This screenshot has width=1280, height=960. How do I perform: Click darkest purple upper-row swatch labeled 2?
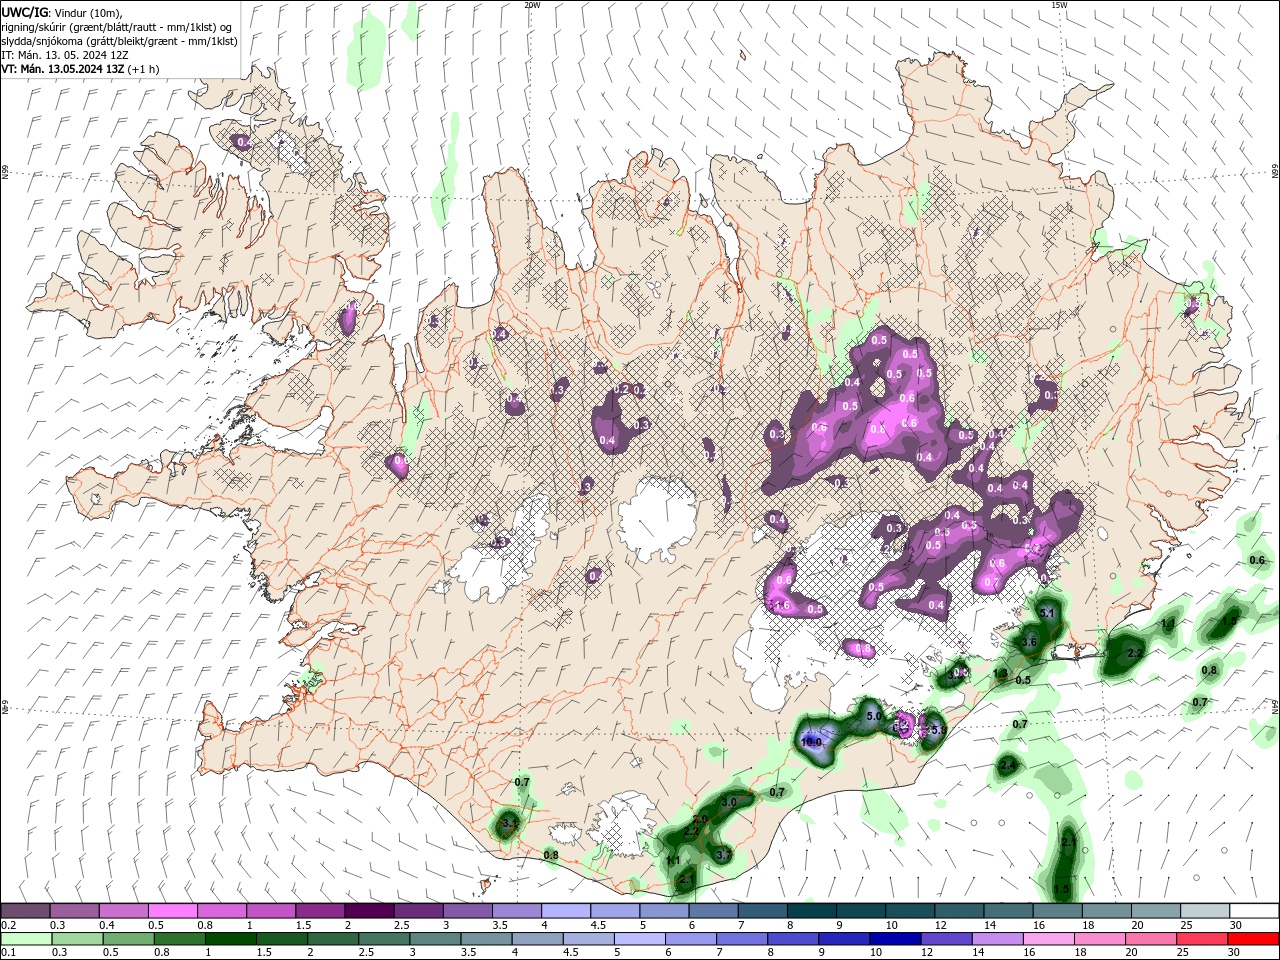369,911
